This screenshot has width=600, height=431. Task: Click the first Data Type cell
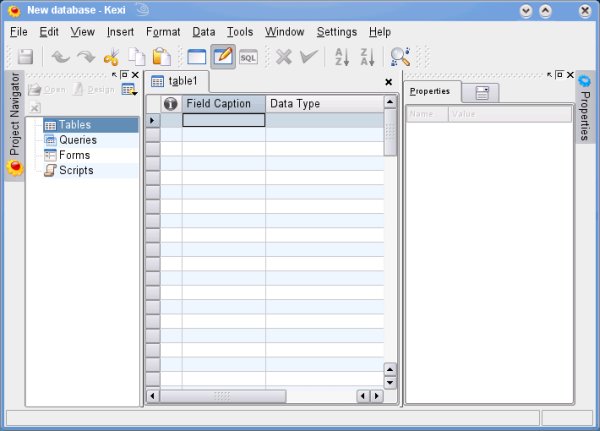point(324,120)
